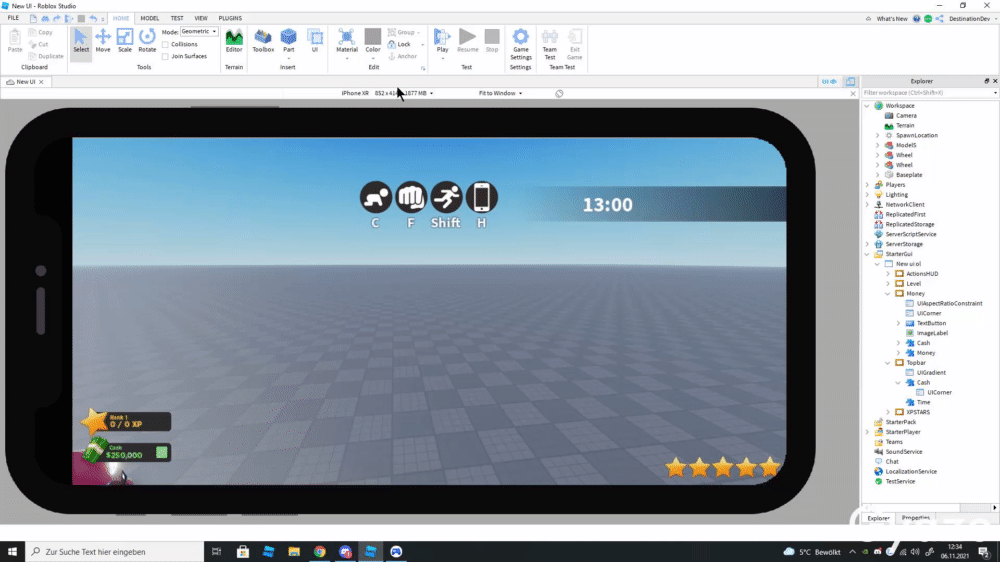Click the Filter workspace search field
The image size is (1000, 562).
pos(928,93)
